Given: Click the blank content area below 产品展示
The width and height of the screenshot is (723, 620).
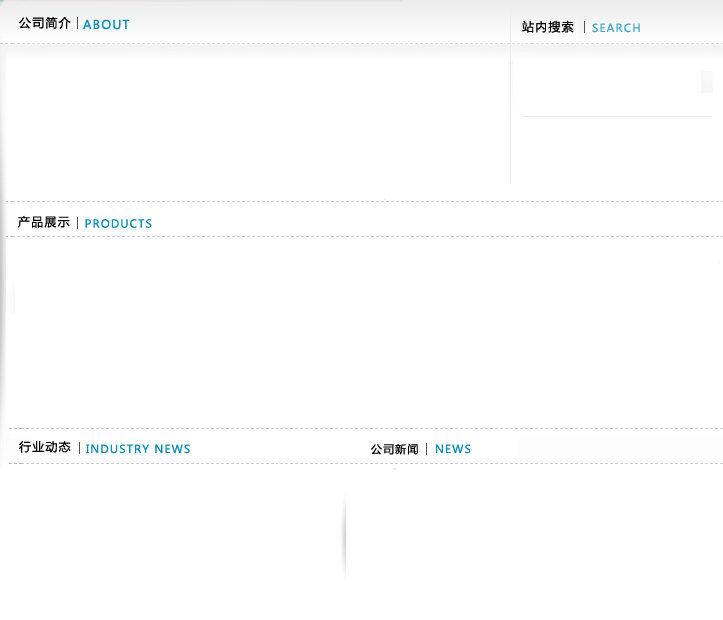Looking at the screenshot, I should pyautogui.click(x=360, y=330).
